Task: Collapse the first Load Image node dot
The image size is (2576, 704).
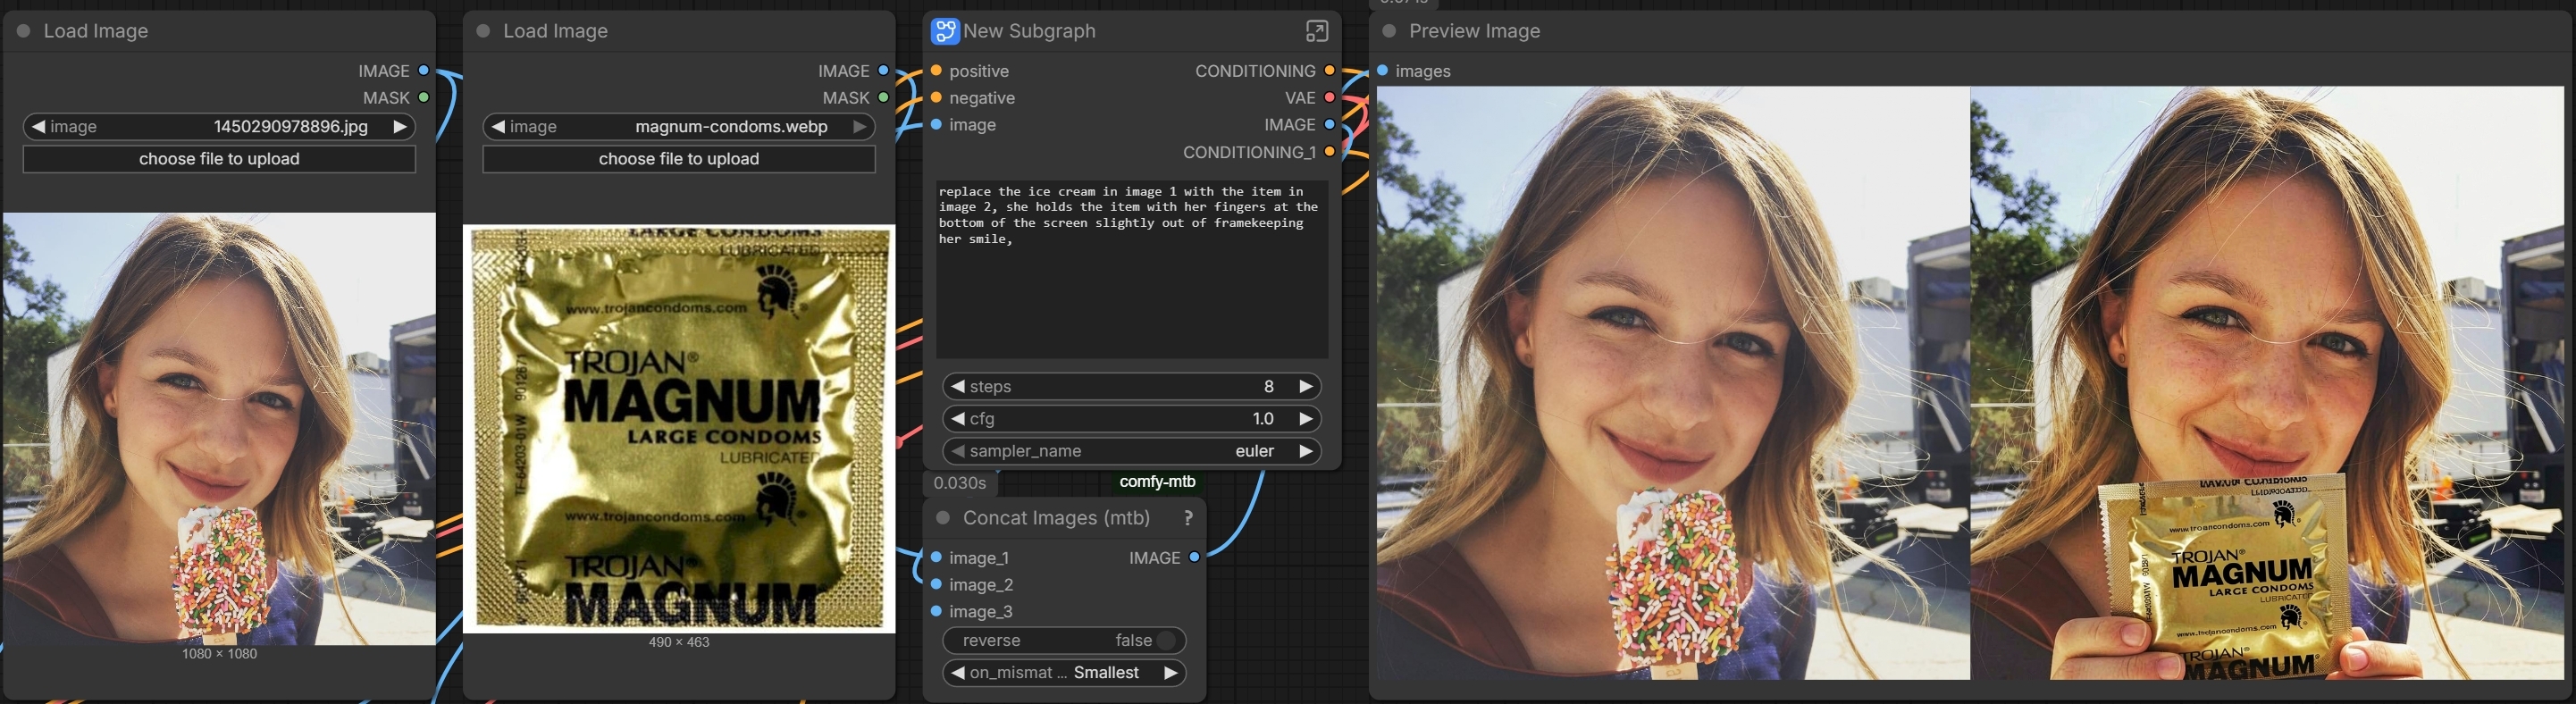Action: (x=23, y=31)
